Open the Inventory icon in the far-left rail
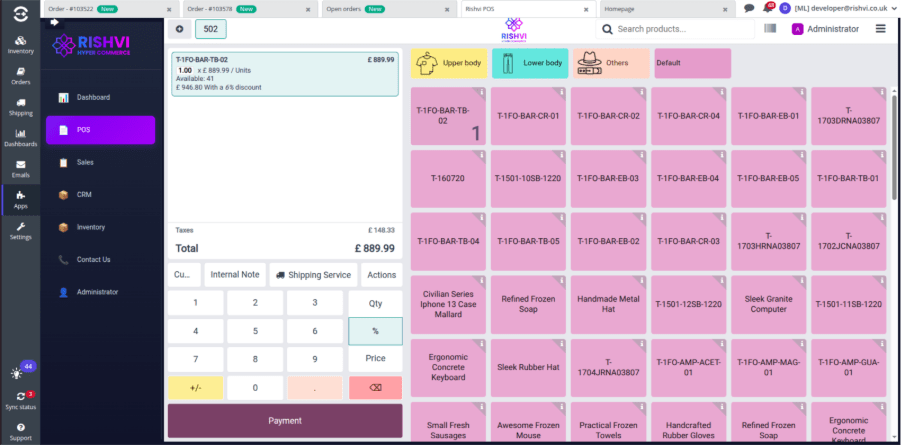Viewport: 901px width, 445px height. point(20,43)
